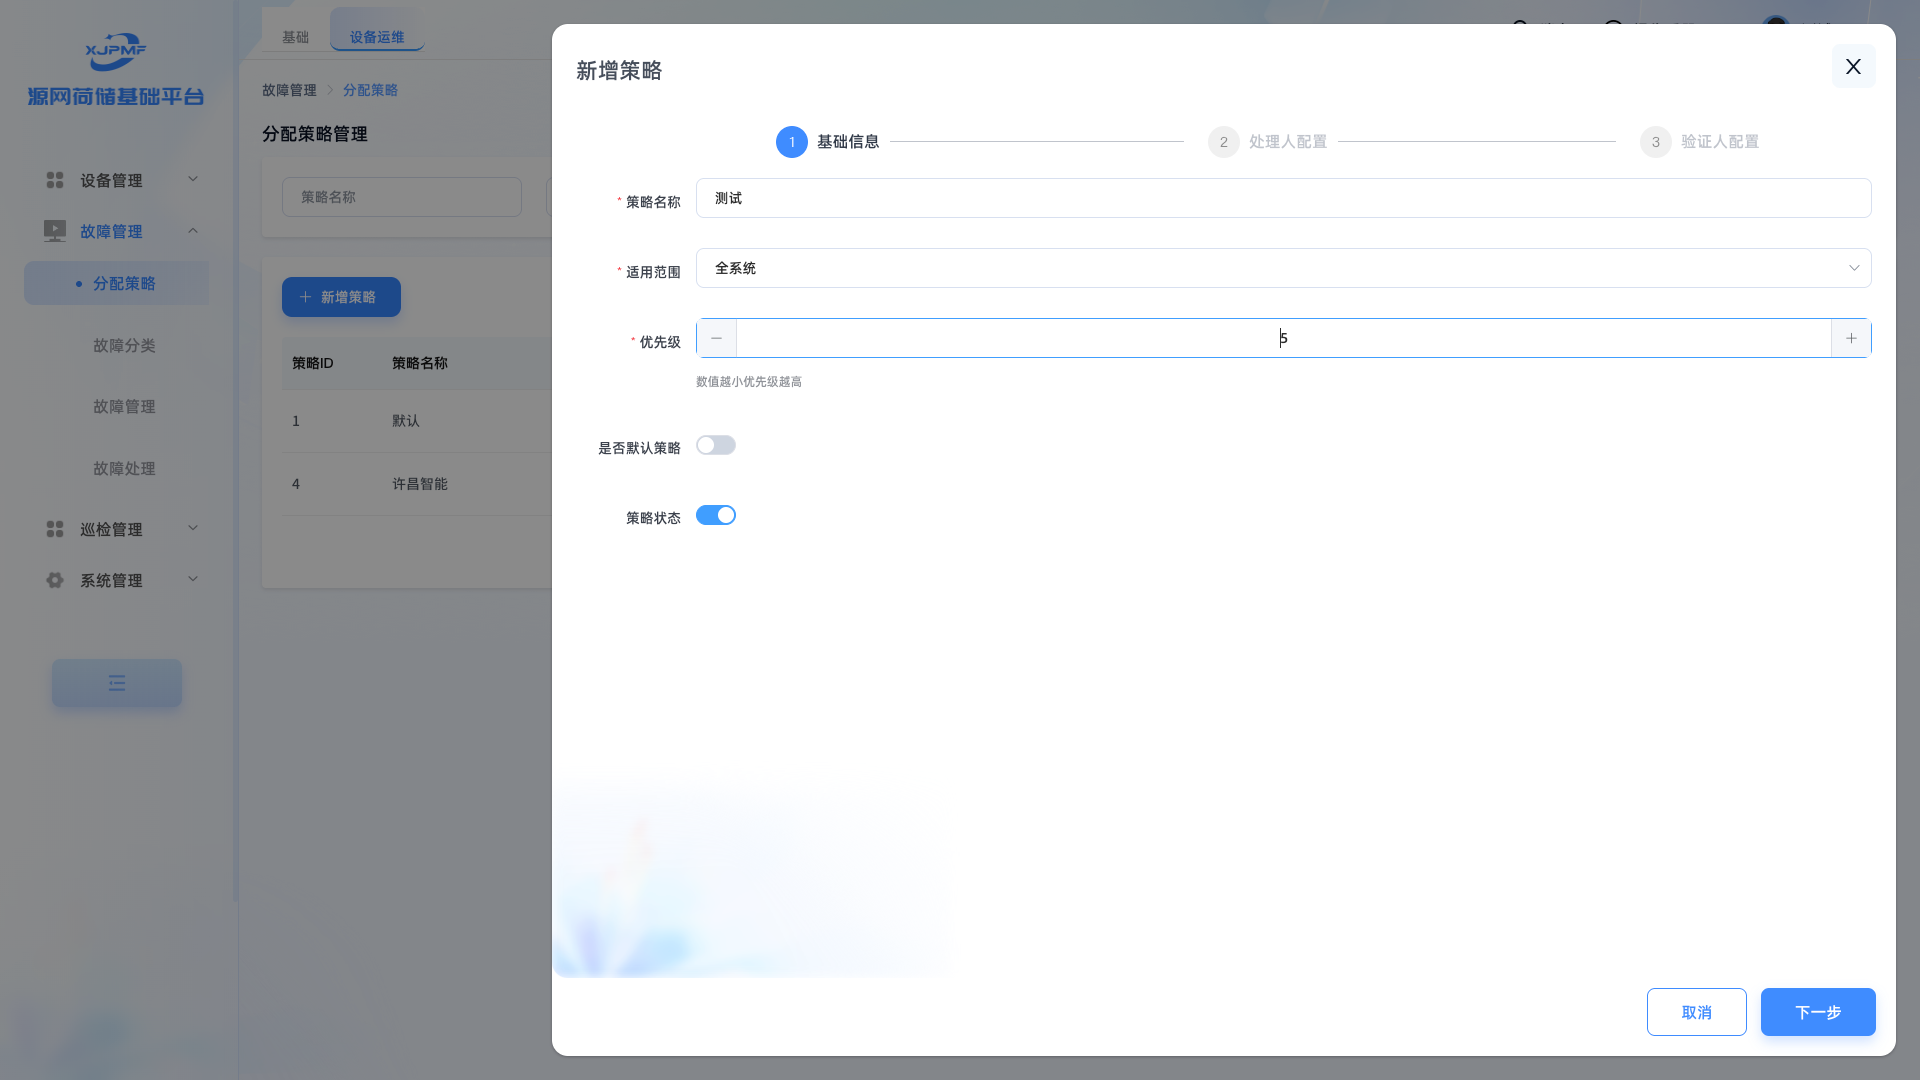The image size is (1920, 1080).
Task: Toggle the 是否默认策略 switch on
Action: pyautogui.click(x=716, y=445)
